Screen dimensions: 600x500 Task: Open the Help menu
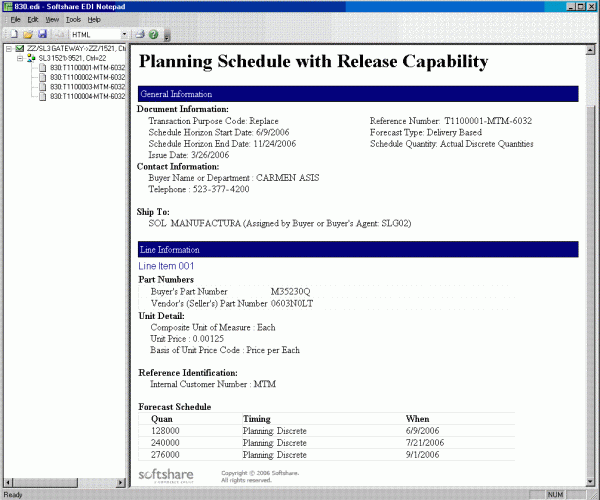(94, 20)
